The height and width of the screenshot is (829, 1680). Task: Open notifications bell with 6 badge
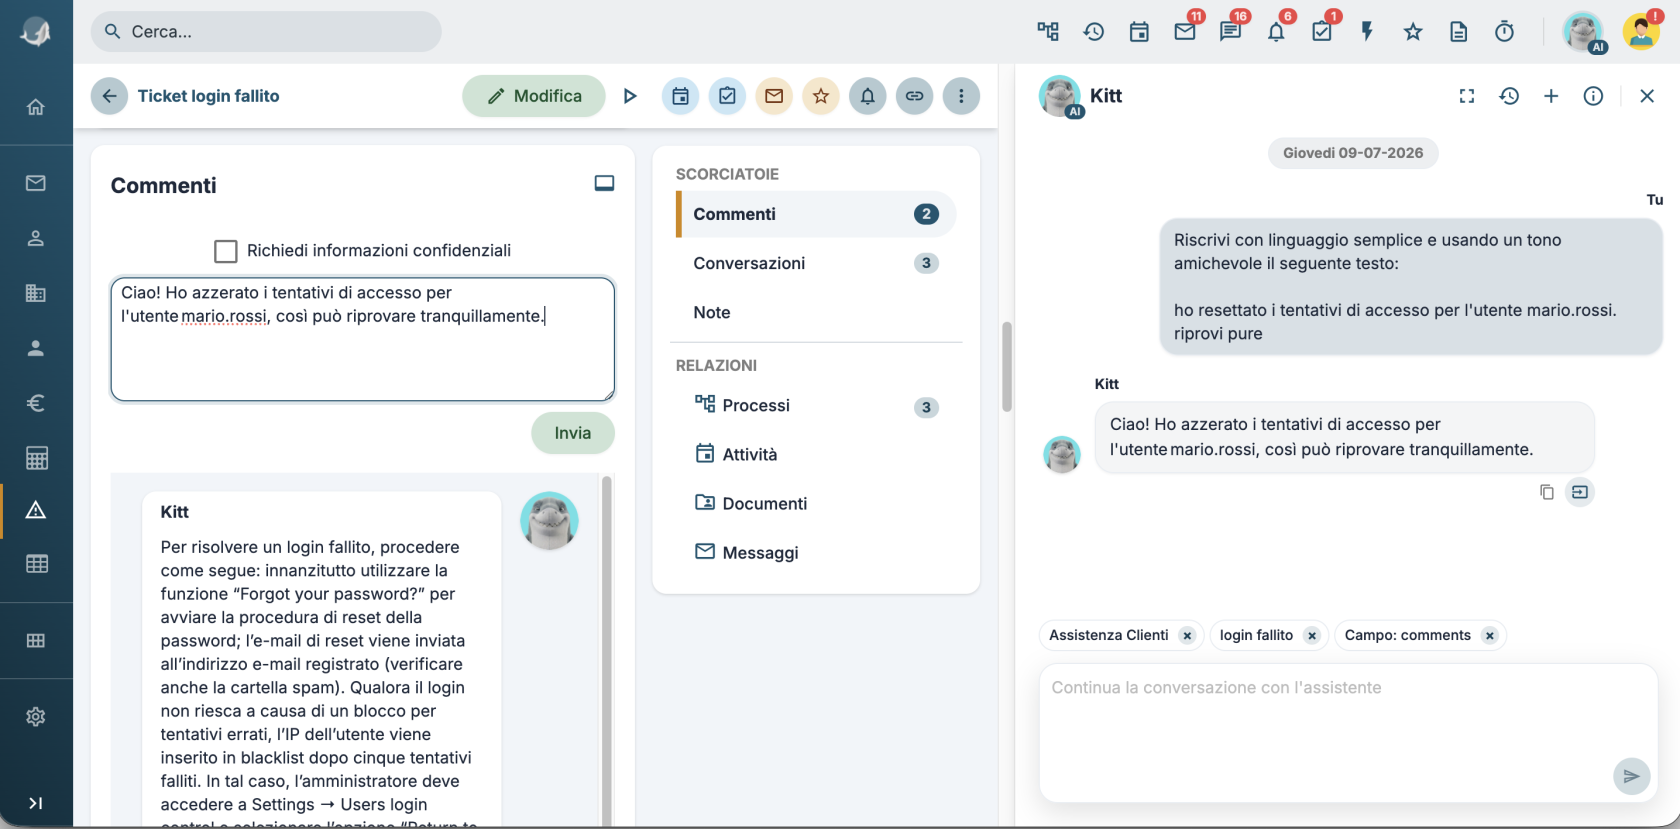(x=1276, y=32)
